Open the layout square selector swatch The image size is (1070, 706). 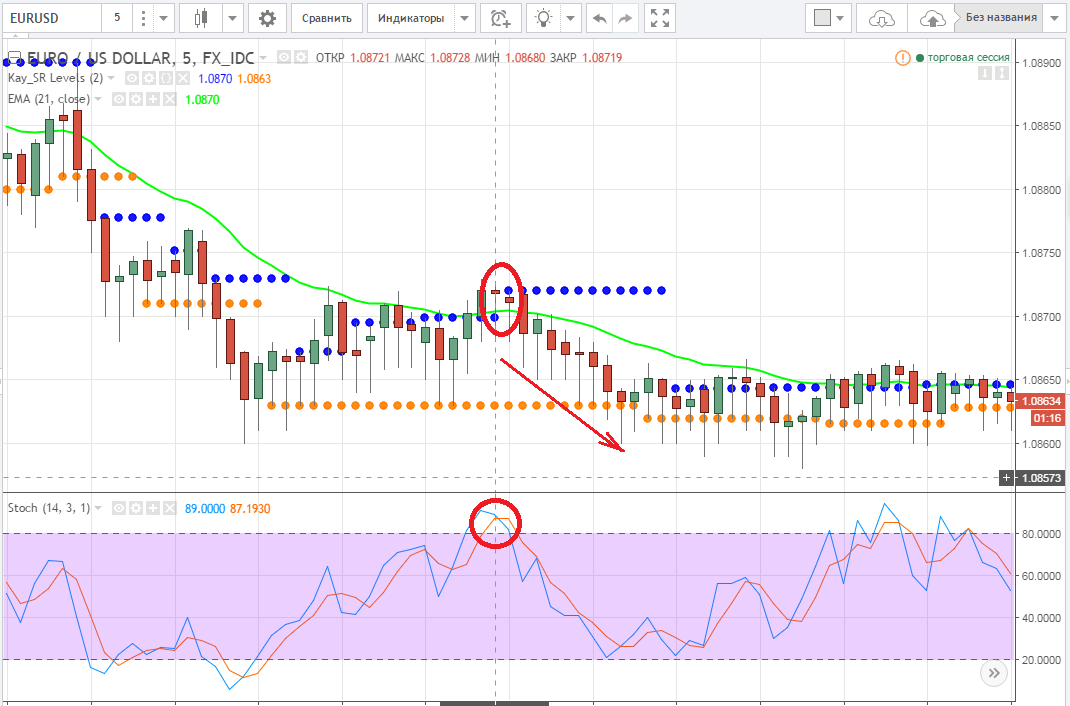(x=822, y=18)
